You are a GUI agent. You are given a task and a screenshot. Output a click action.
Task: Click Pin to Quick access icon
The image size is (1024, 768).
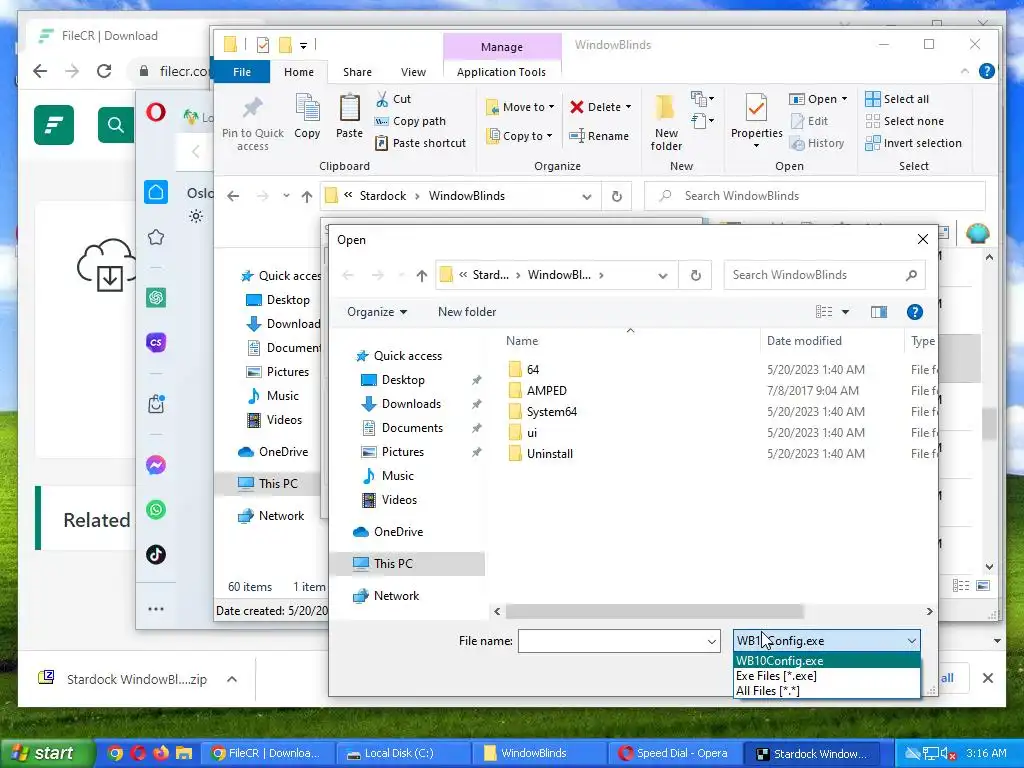(x=252, y=108)
